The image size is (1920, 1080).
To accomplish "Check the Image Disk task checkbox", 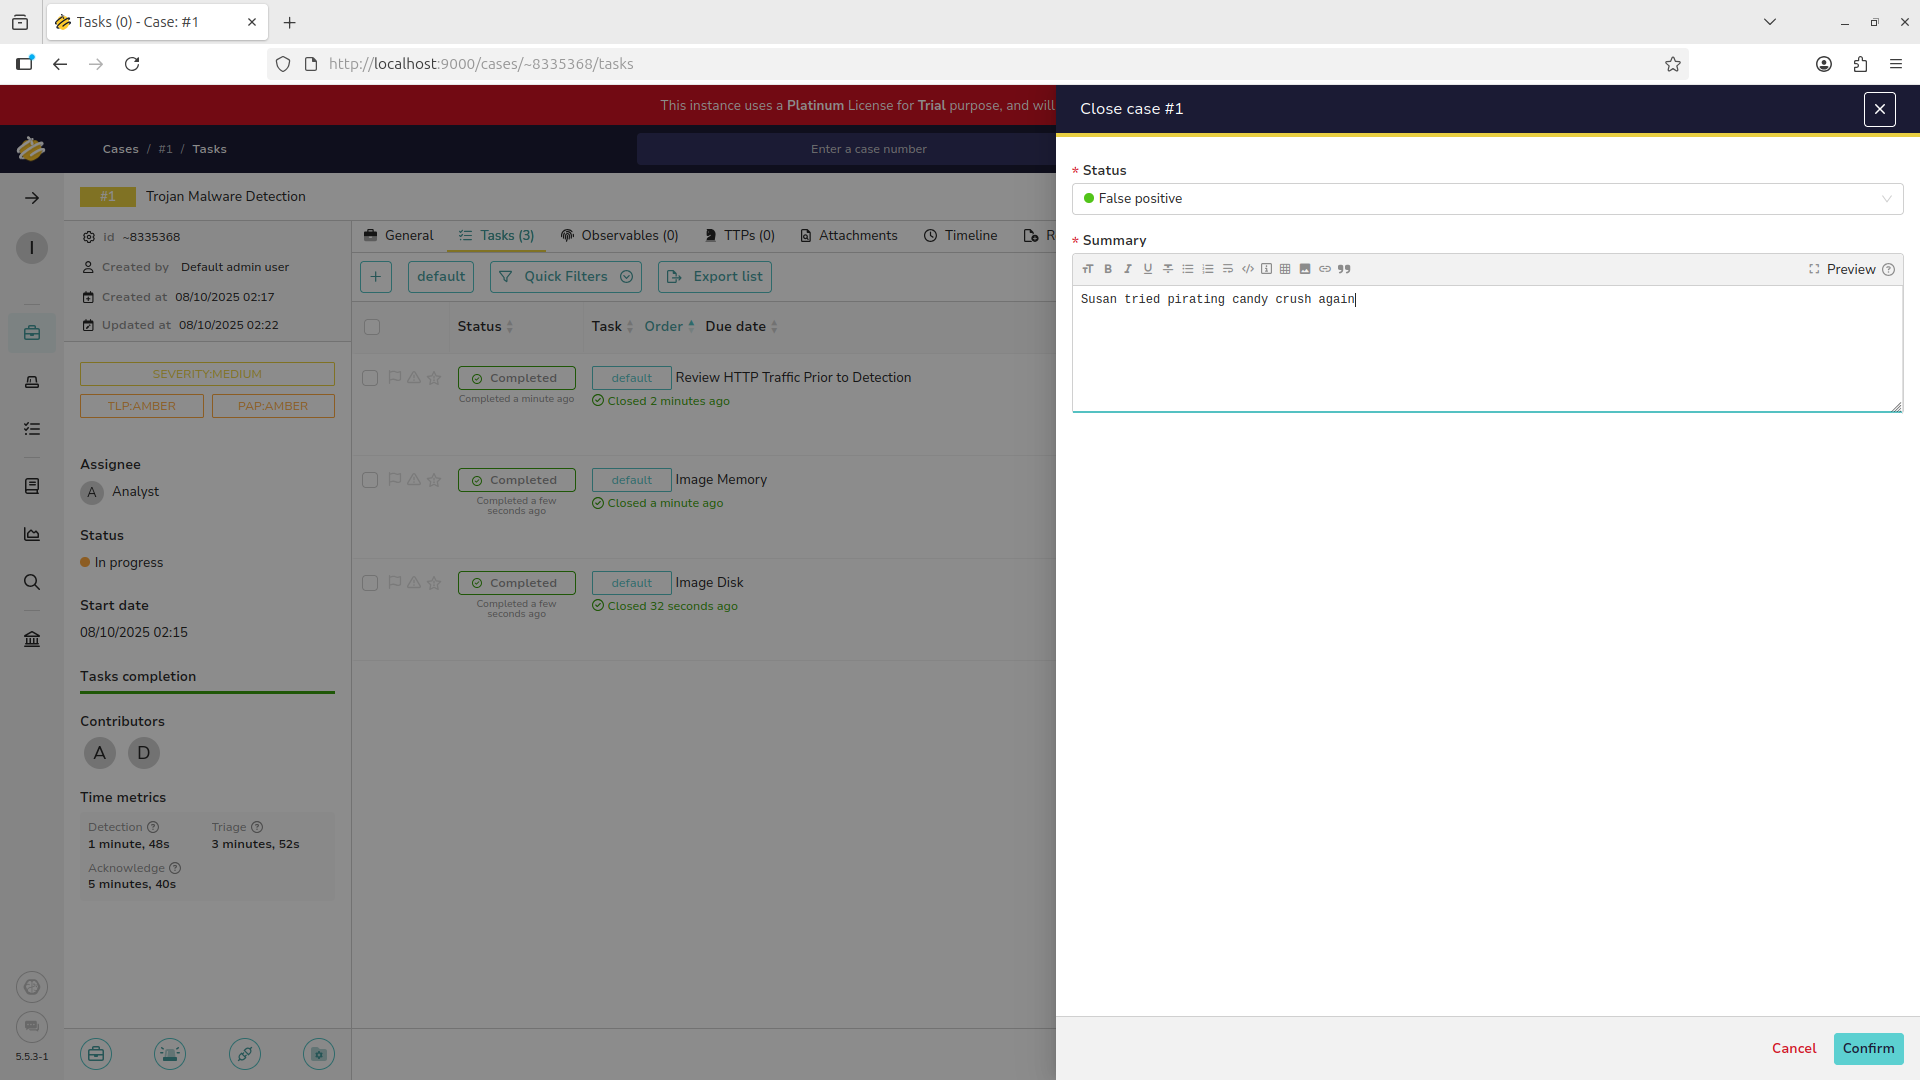I will click(x=370, y=583).
